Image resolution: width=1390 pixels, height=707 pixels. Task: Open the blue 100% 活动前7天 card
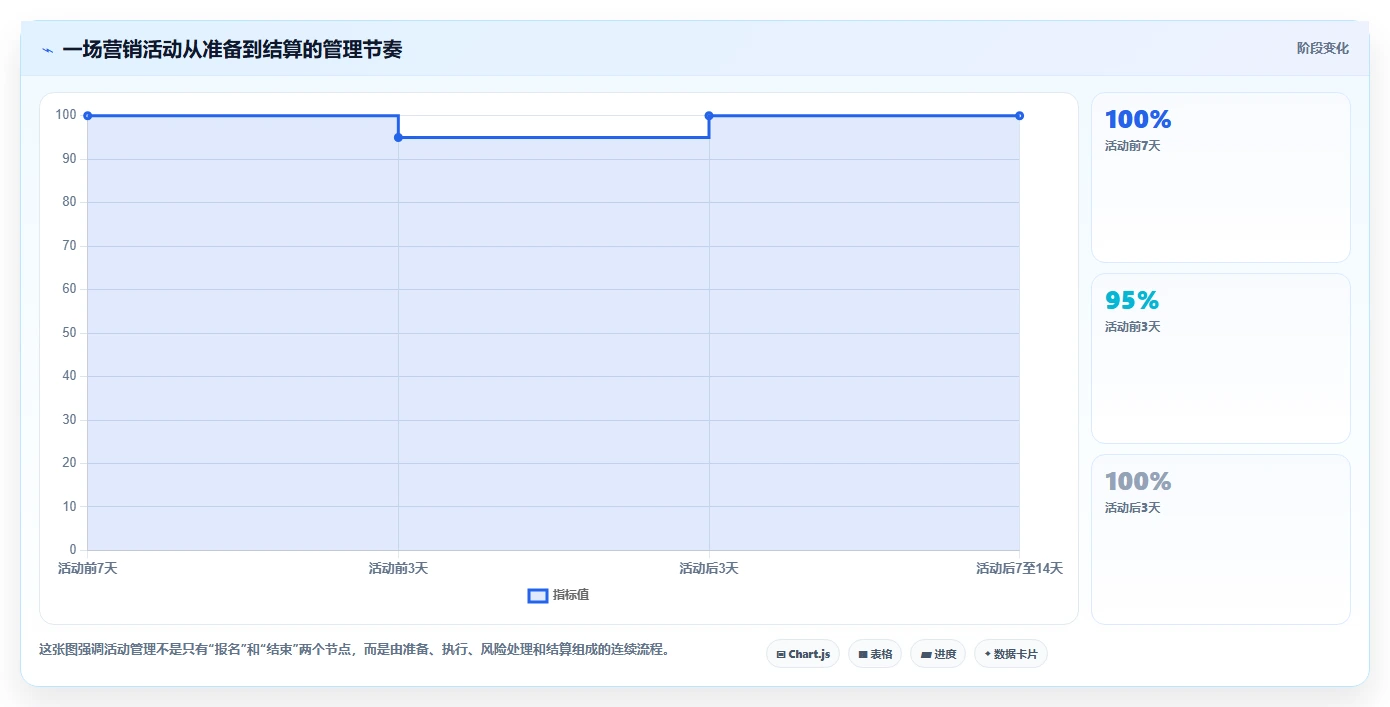pyautogui.click(x=1220, y=178)
